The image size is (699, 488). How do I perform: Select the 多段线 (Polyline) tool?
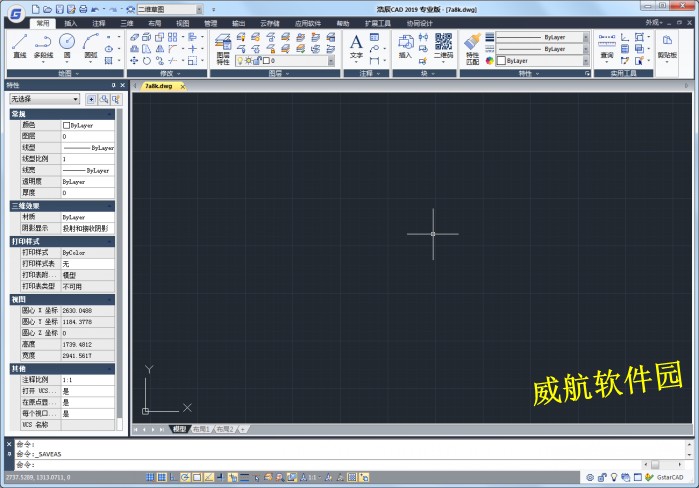click(44, 45)
